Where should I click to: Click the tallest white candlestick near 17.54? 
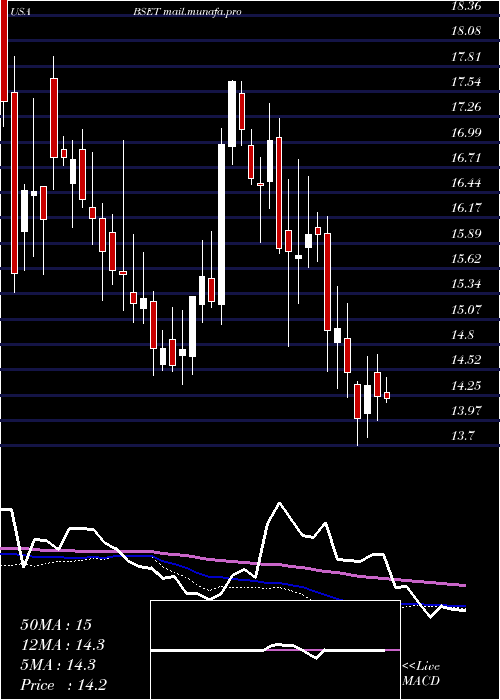click(x=232, y=114)
